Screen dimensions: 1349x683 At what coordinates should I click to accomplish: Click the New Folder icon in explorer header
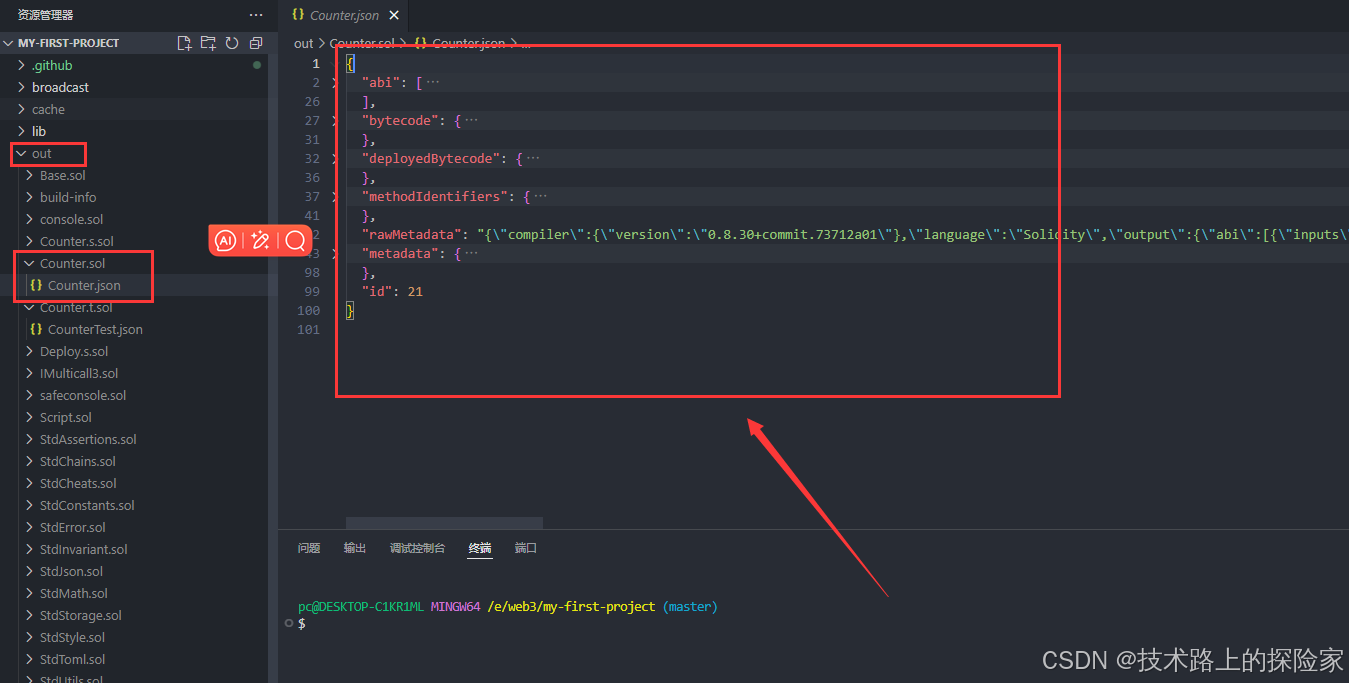coord(208,43)
